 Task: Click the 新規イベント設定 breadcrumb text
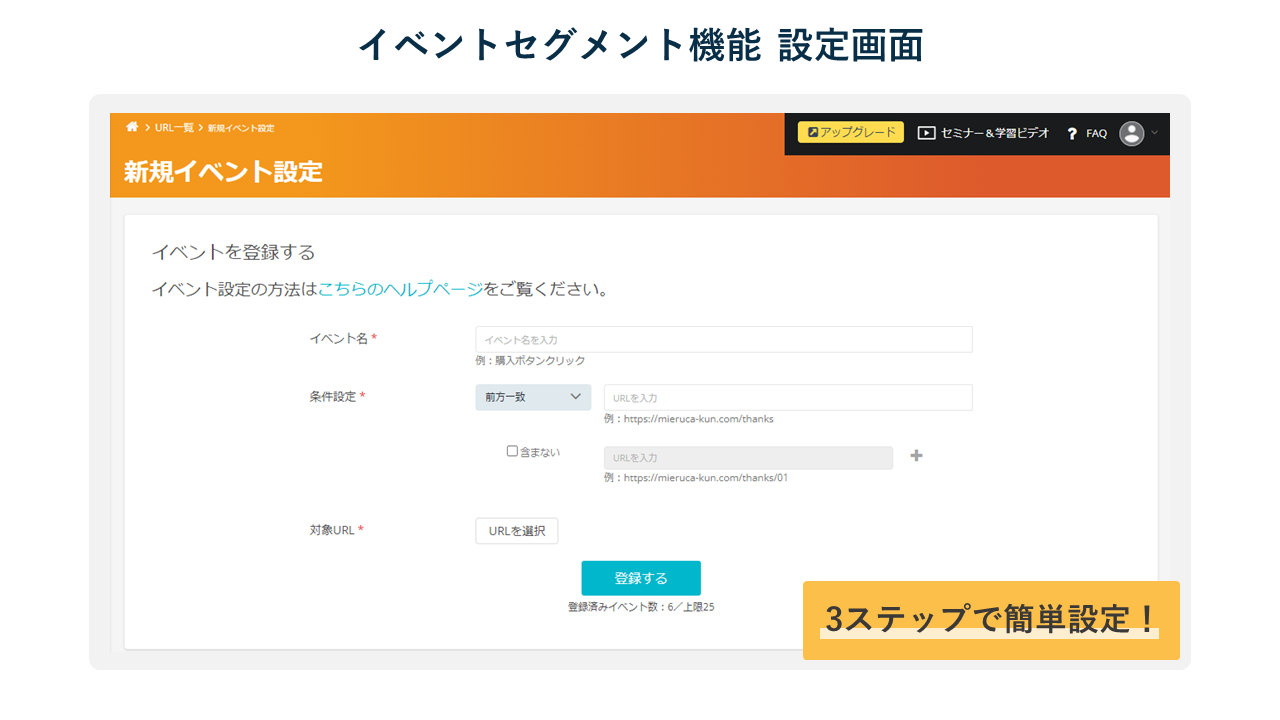[x=241, y=128]
